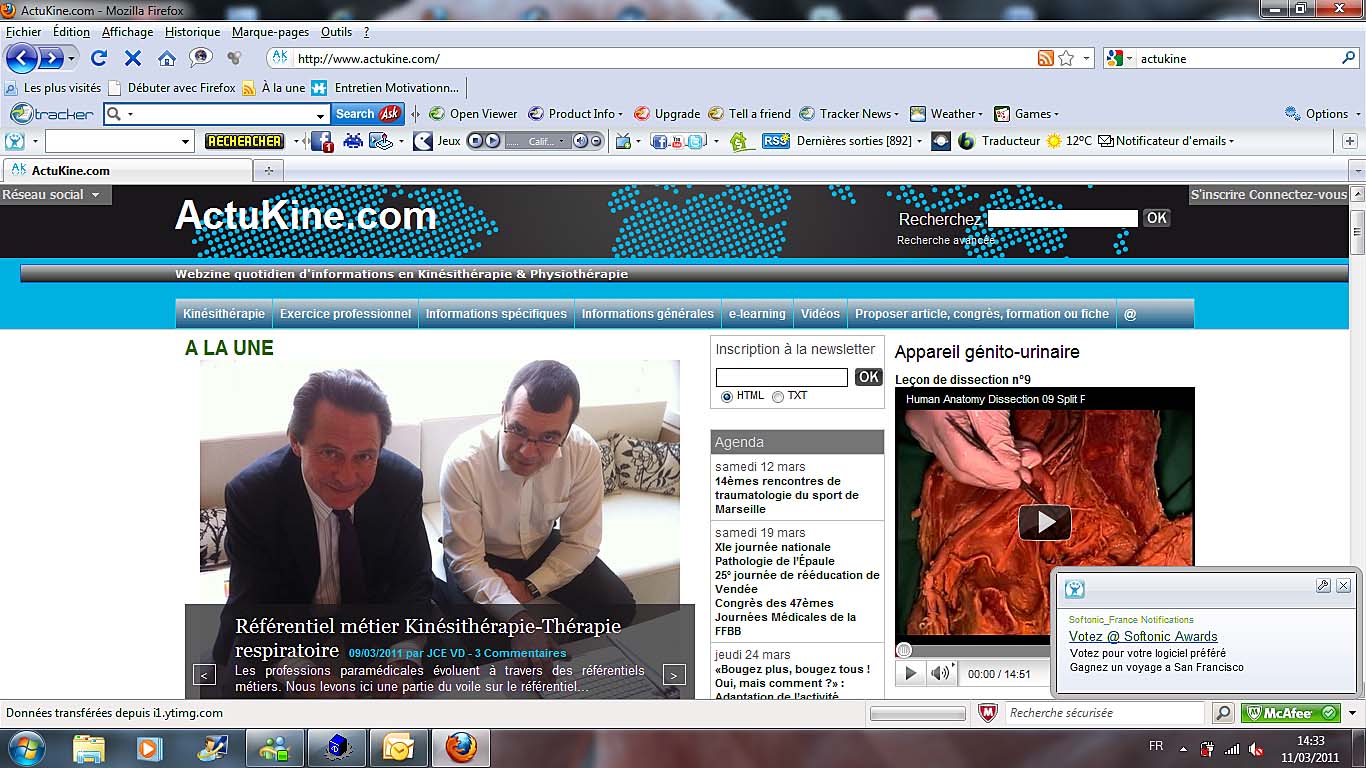Screen dimensions: 1366x768
Task: Open the address bar history dropdown arrow
Action: (x=1087, y=58)
